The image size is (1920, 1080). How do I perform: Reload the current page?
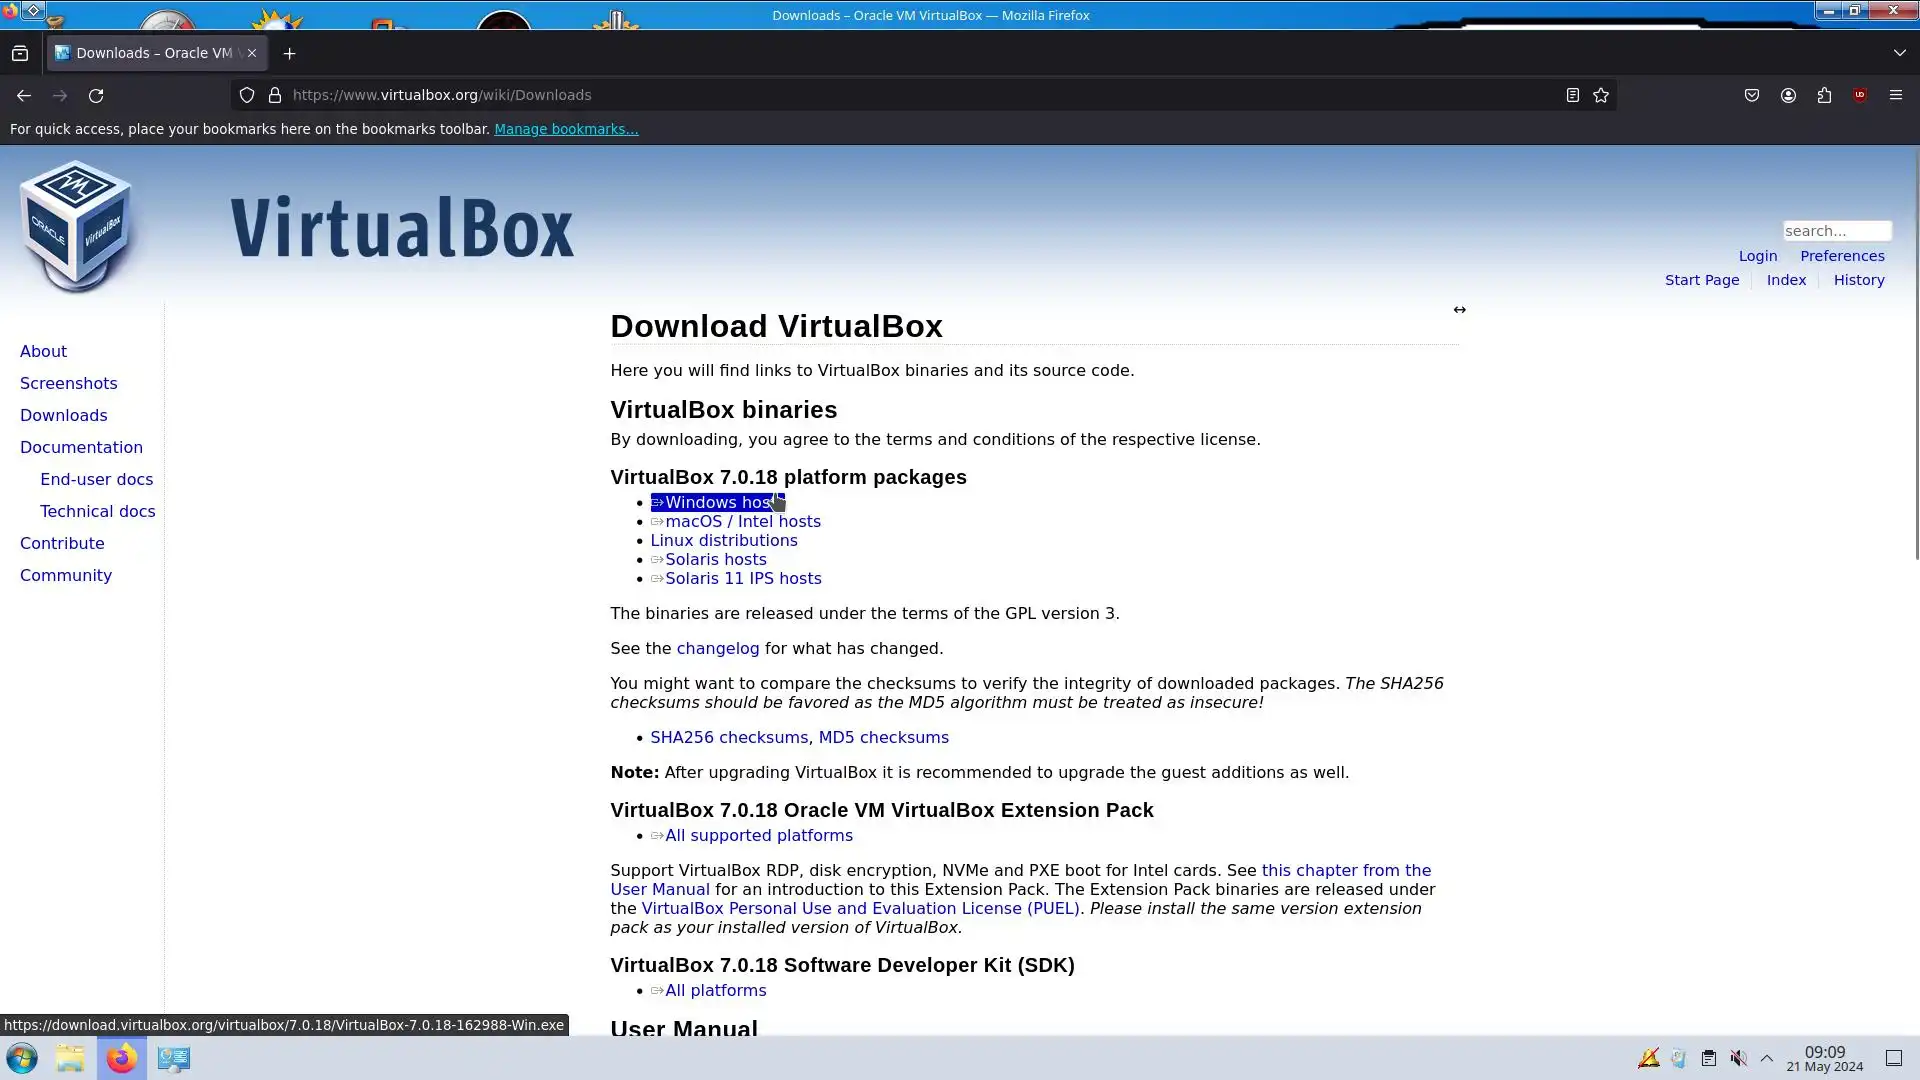(96, 95)
